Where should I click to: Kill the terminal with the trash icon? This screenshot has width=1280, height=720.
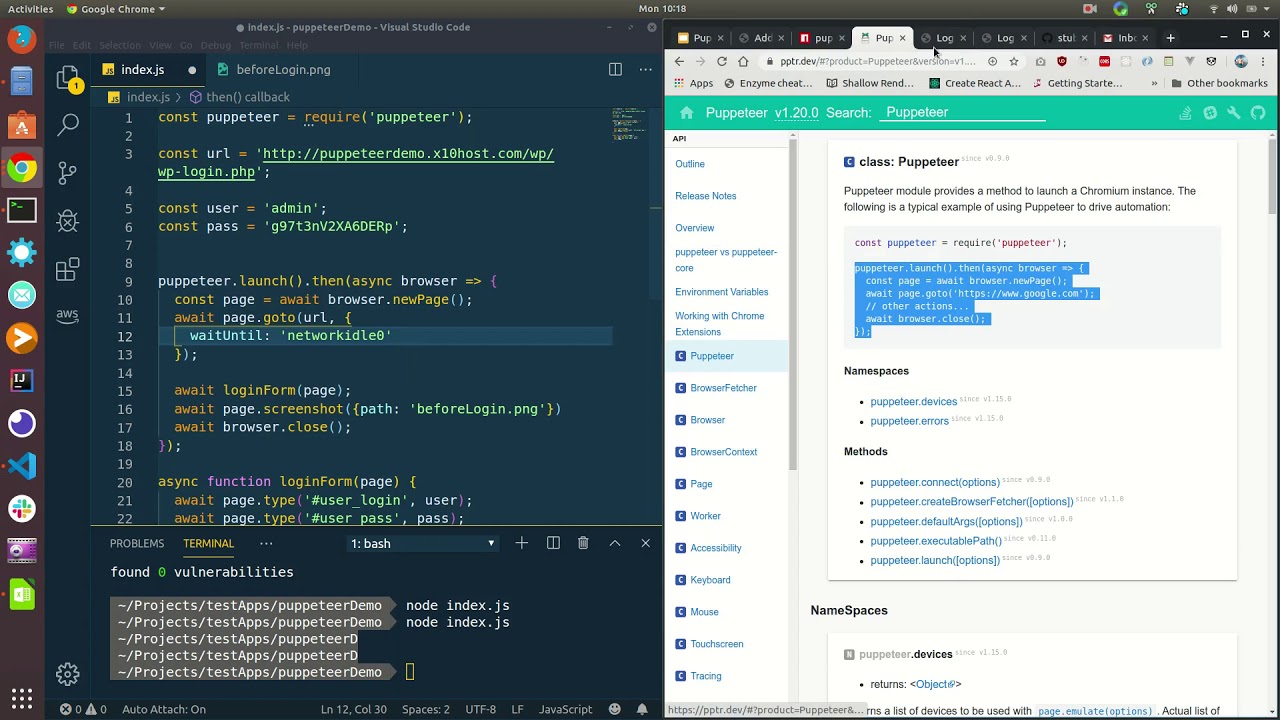pos(583,543)
